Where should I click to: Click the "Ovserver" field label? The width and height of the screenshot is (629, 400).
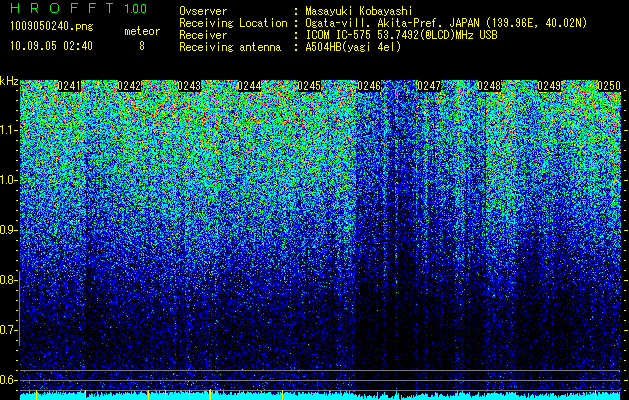[x=203, y=11]
